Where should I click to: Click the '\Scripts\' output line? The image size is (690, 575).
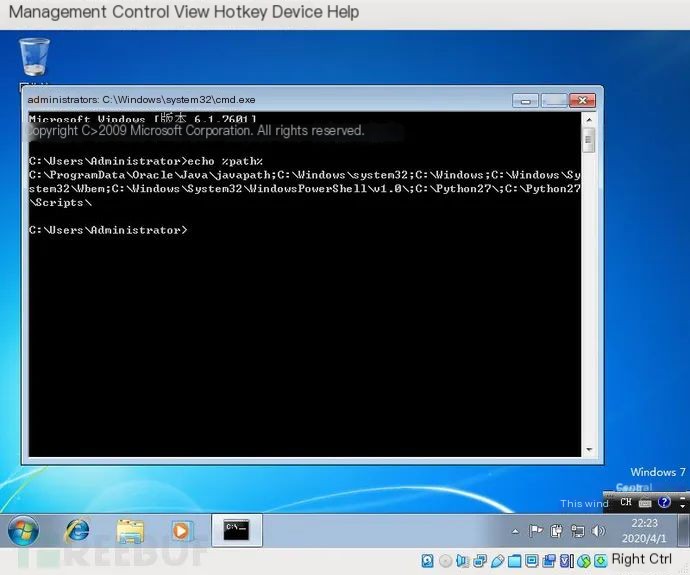(60, 203)
